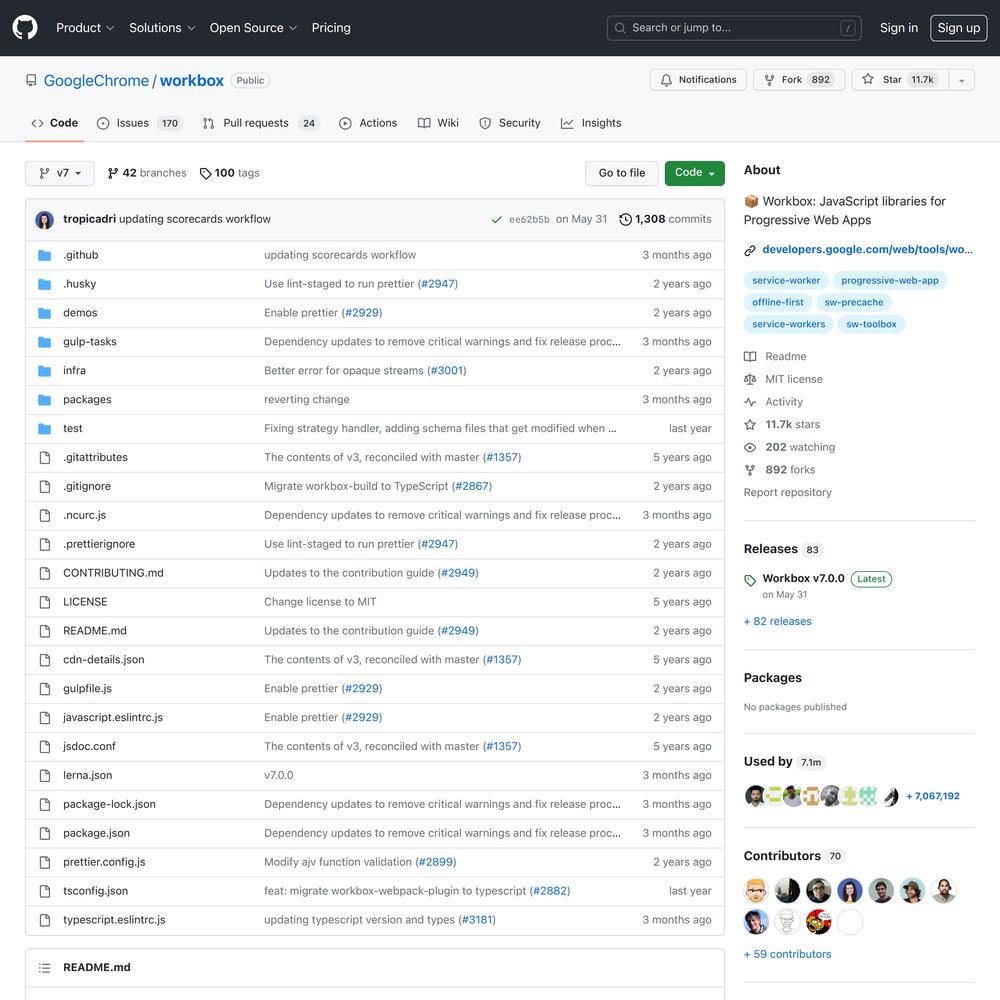Viewport: 1000px width, 1000px height.
Task: Open the Star lists dropdown arrow
Action: coord(961,80)
